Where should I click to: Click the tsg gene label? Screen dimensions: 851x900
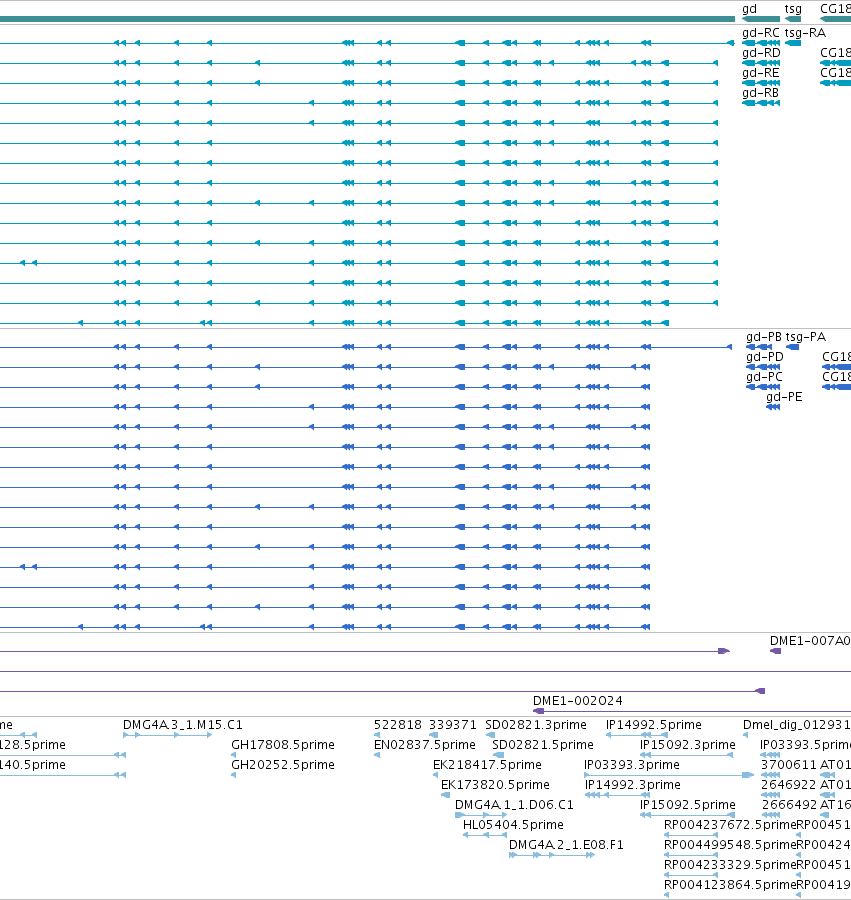tap(793, 9)
